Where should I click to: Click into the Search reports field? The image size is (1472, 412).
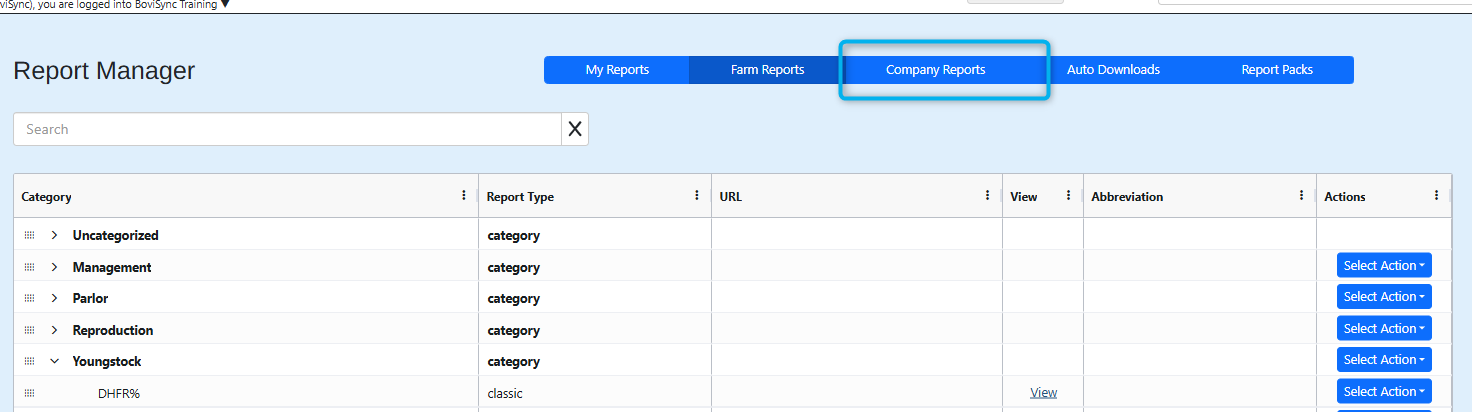point(287,129)
